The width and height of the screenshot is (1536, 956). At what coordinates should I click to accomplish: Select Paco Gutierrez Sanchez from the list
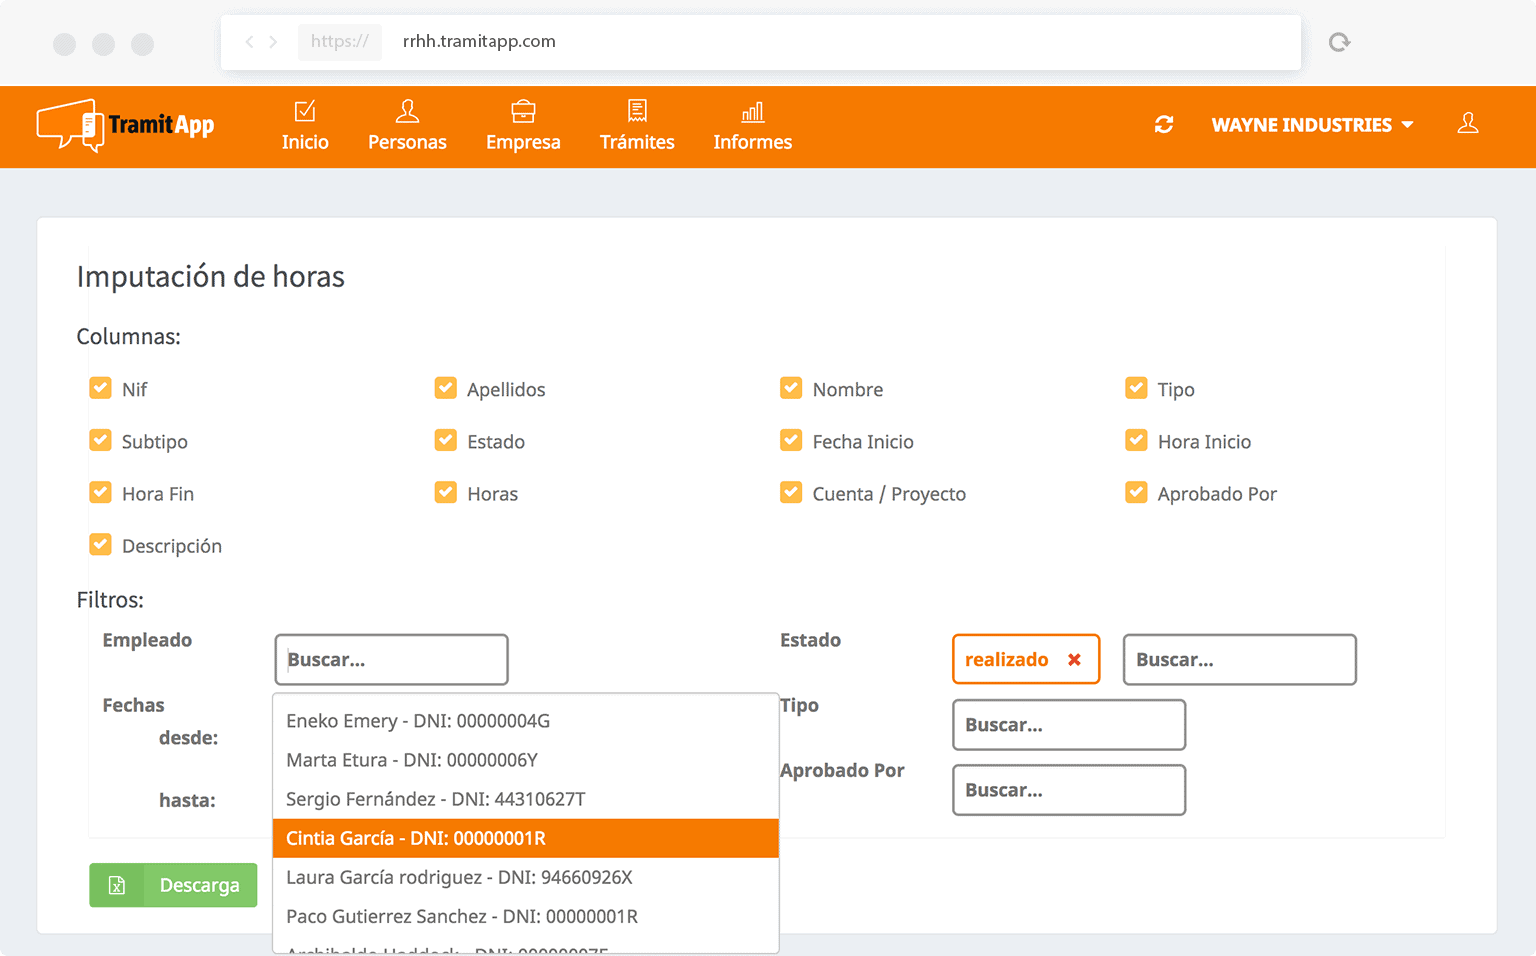pyautogui.click(x=526, y=916)
